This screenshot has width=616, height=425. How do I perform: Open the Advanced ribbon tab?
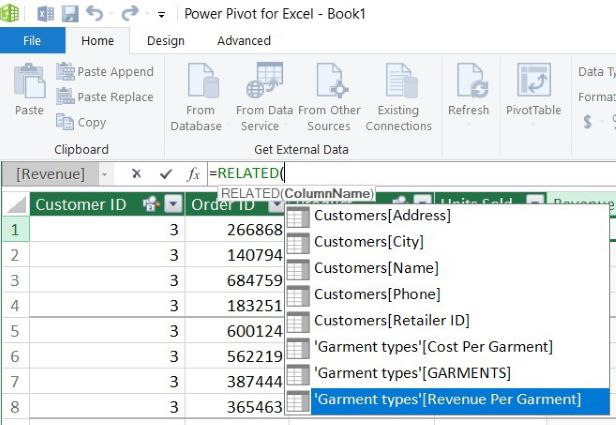tap(243, 41)
